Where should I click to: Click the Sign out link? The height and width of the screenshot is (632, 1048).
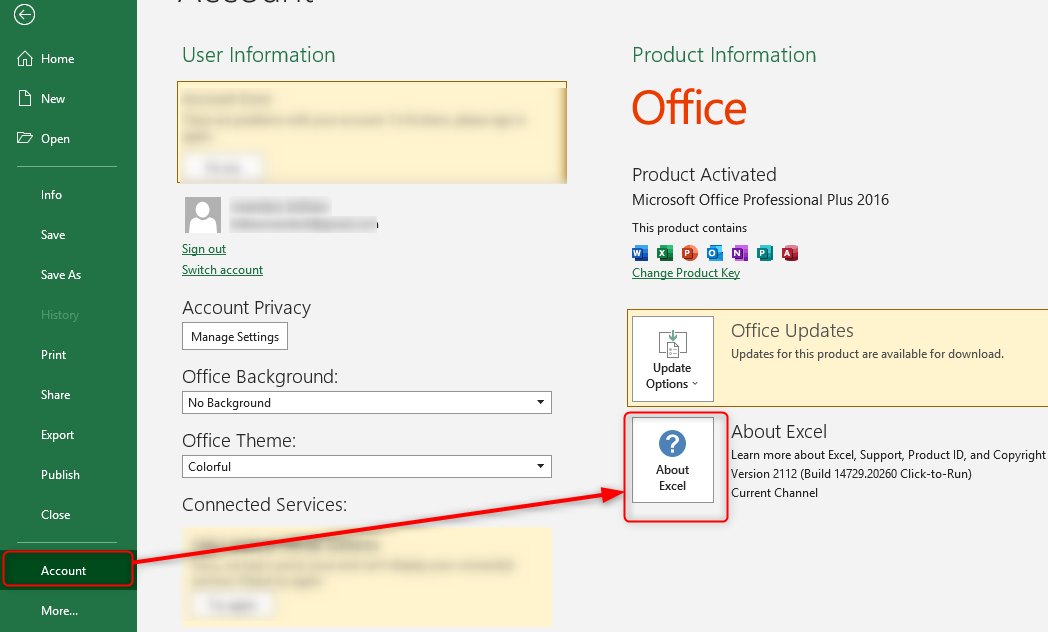(204, 249)
